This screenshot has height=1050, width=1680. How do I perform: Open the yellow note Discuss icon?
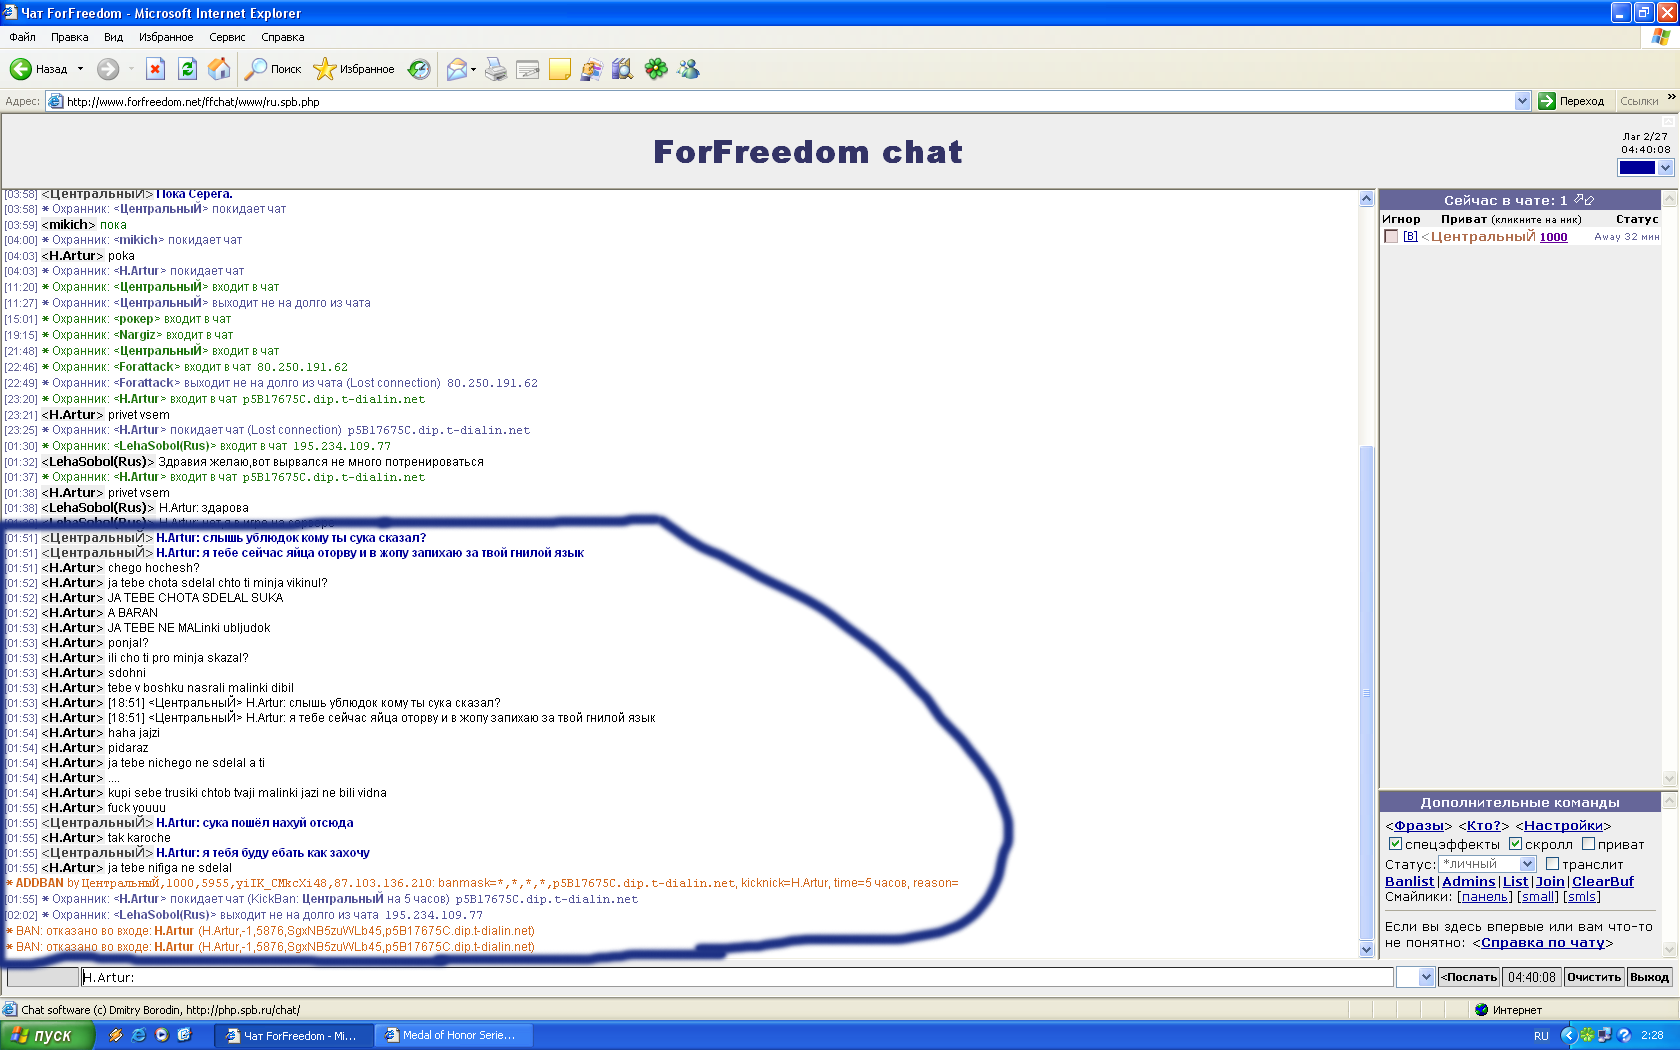(560, 69)
